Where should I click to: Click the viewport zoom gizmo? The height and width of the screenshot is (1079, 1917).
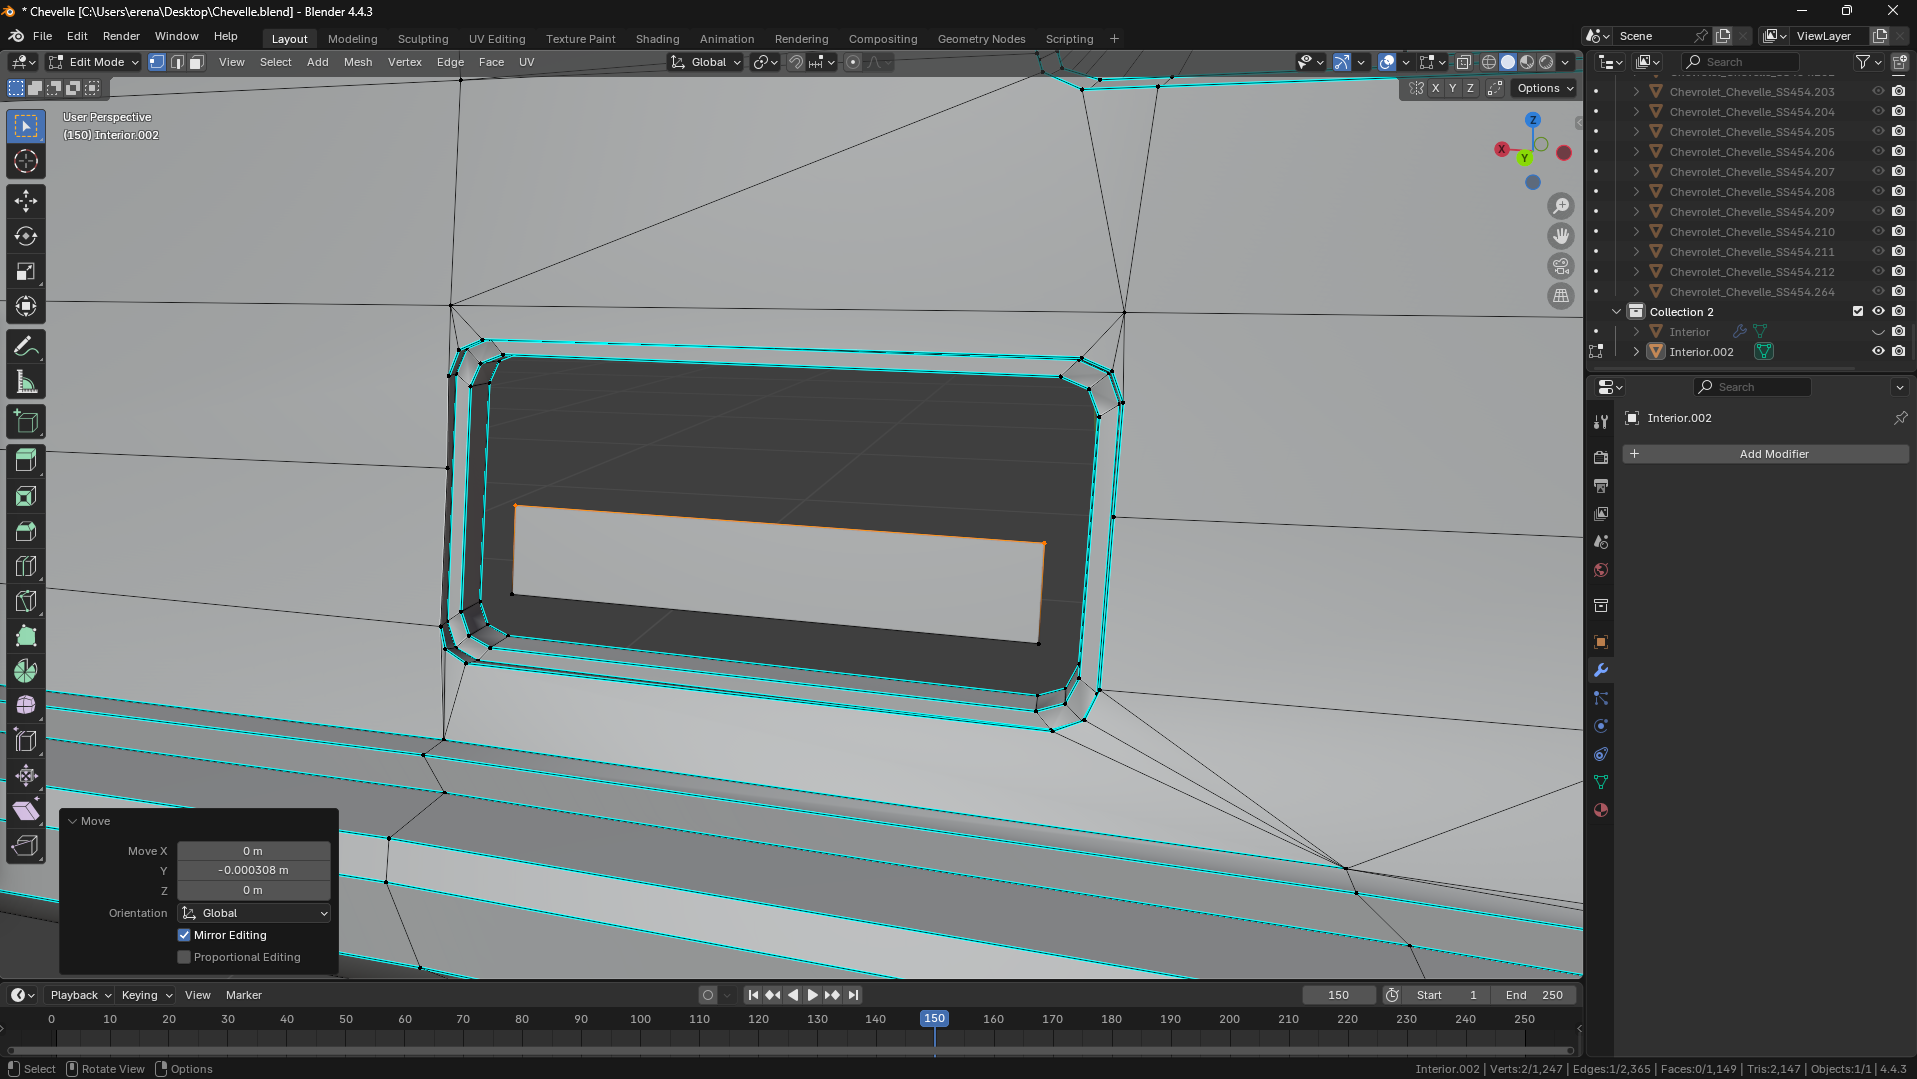pyautogui.click(x=1561, y=206)
